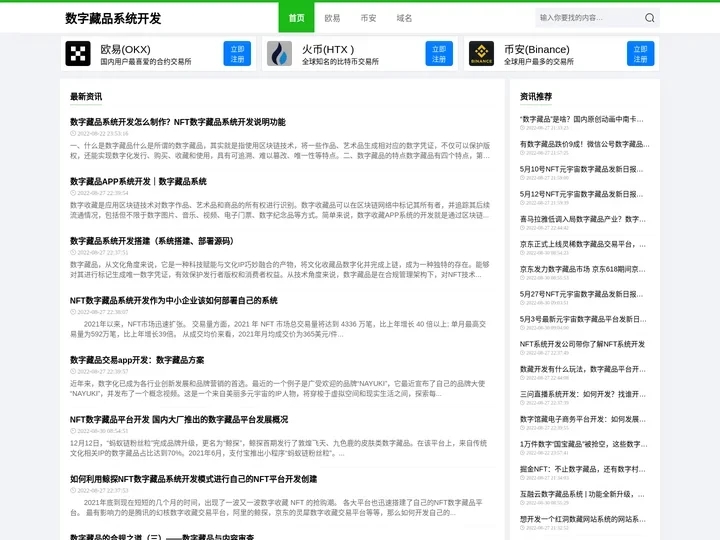Open sidebar item 互融云数字藏品系统 | 功能全新升级
Image resolution: width=720 pixels, height=540 pixels.
point(582,495)
